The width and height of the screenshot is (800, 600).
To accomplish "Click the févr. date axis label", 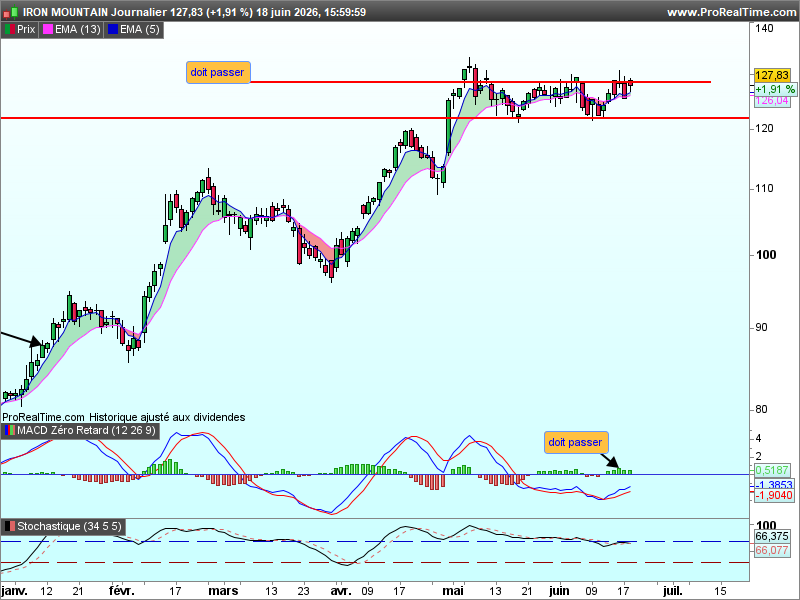I will click(x=121, y=591).
